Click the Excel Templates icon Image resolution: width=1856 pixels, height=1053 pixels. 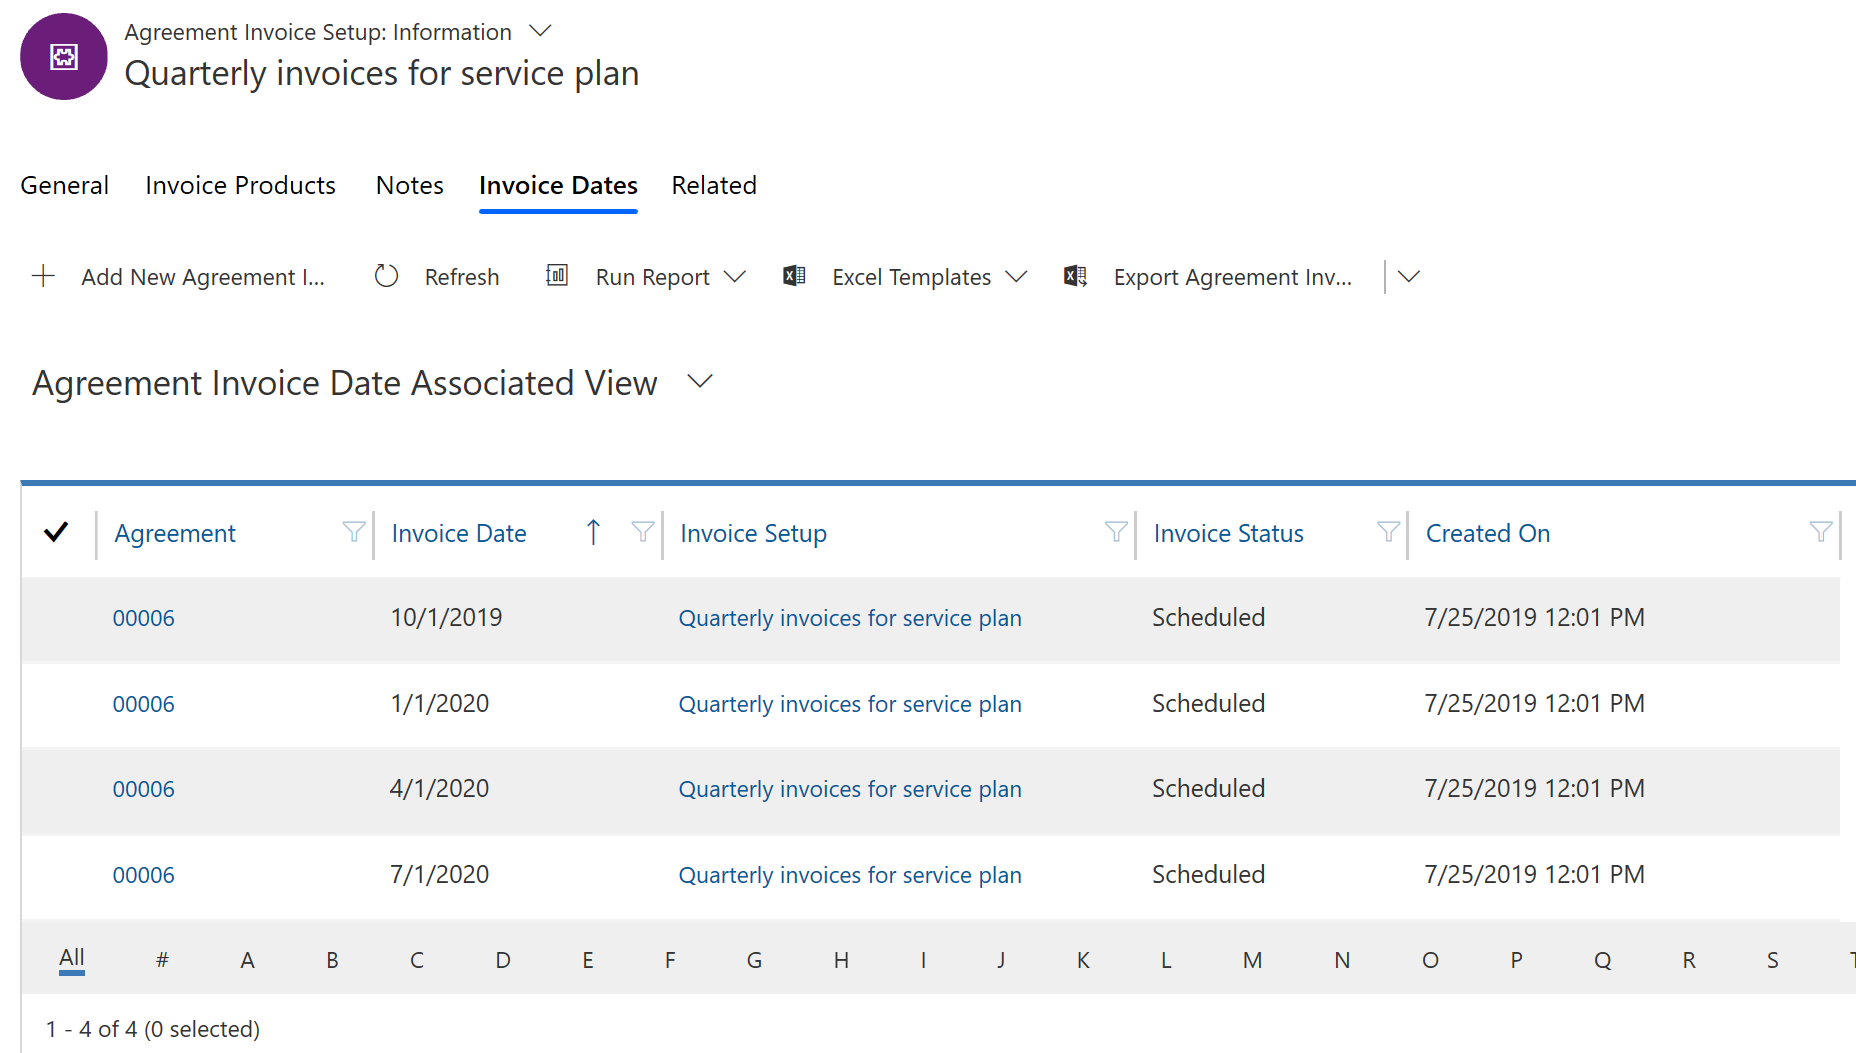pyautogui.click(x=794, y=276)
